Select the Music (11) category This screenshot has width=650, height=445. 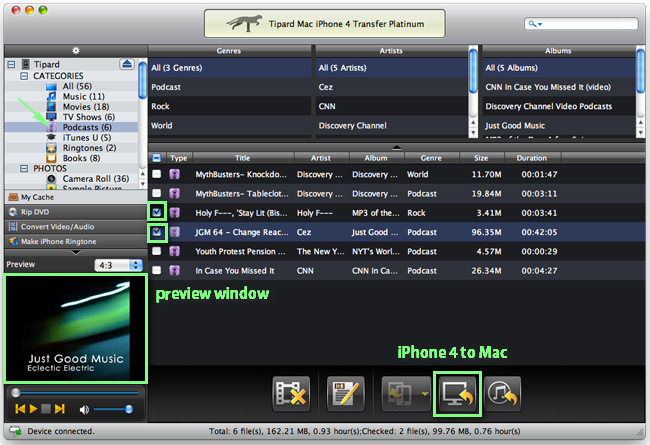[83, 97]
